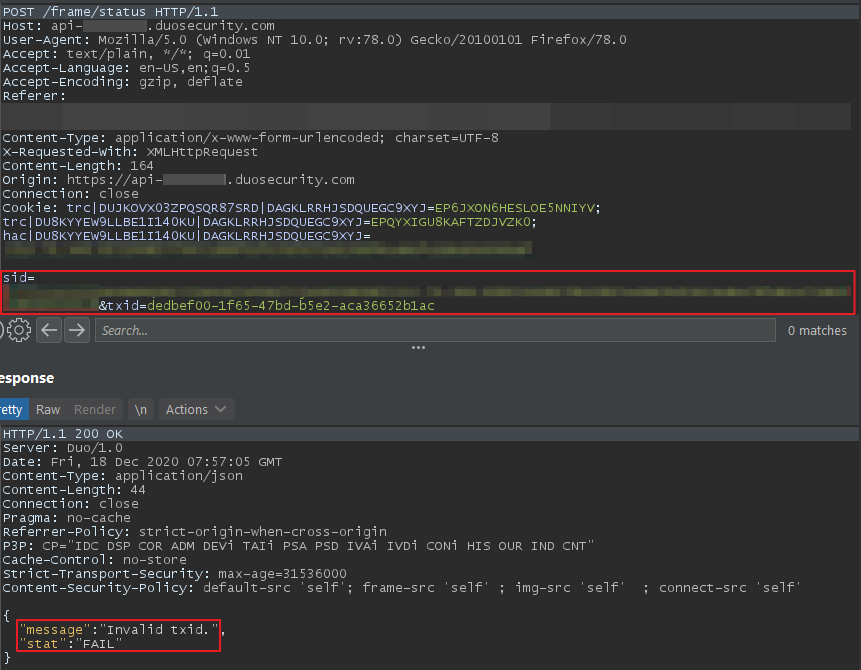861x670 pixels.
Task: Click the previous match left arrow
Action: click(50, 330)
